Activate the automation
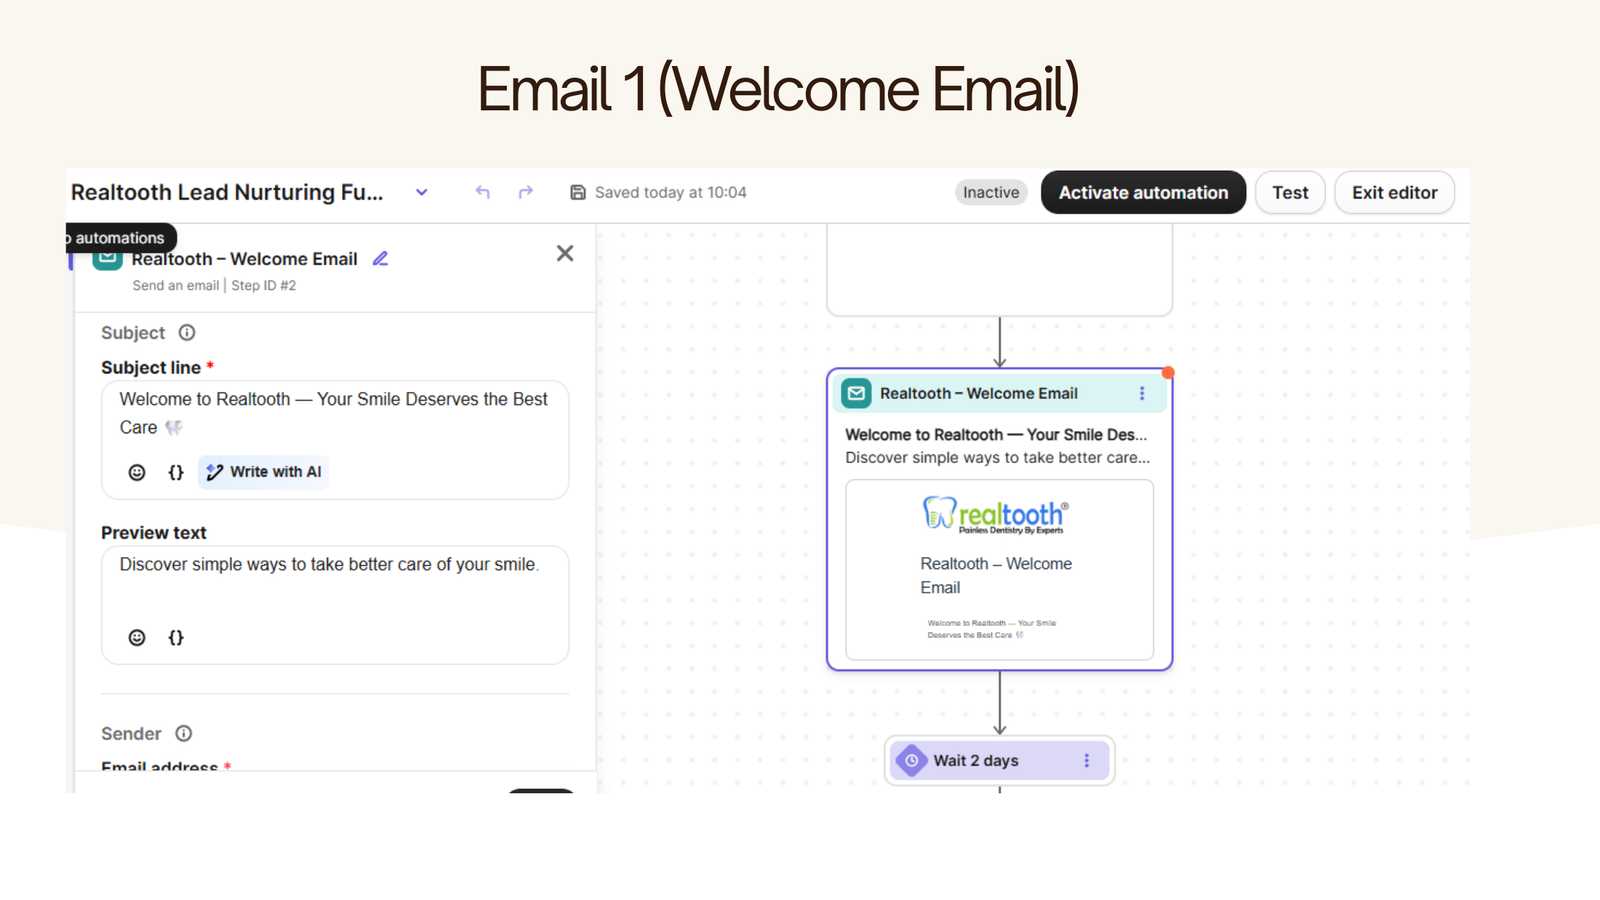 [1143, 192]
